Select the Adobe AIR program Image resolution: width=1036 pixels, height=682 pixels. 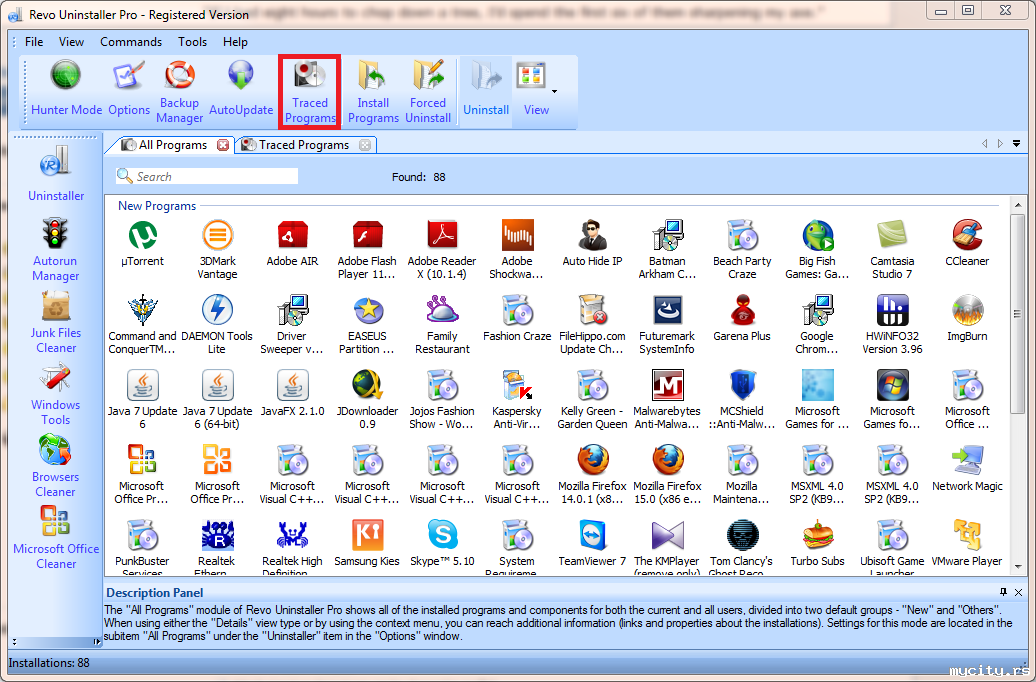point(292,243)
